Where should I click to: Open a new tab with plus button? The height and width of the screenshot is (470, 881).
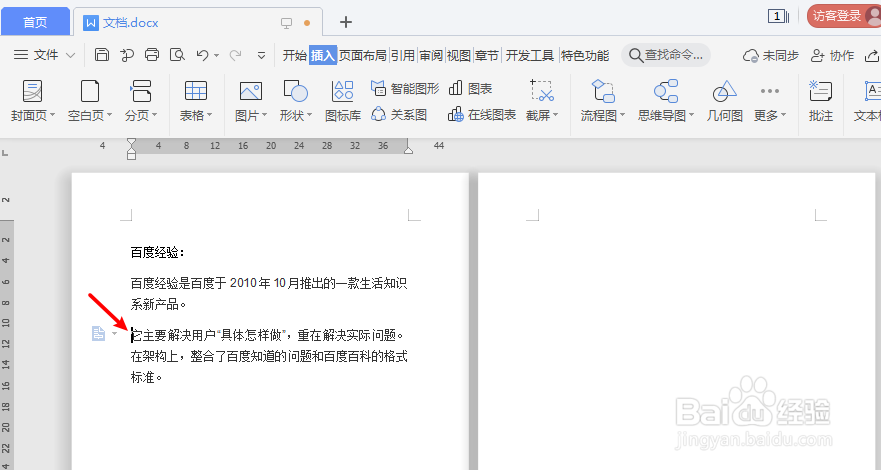point(346,22)
